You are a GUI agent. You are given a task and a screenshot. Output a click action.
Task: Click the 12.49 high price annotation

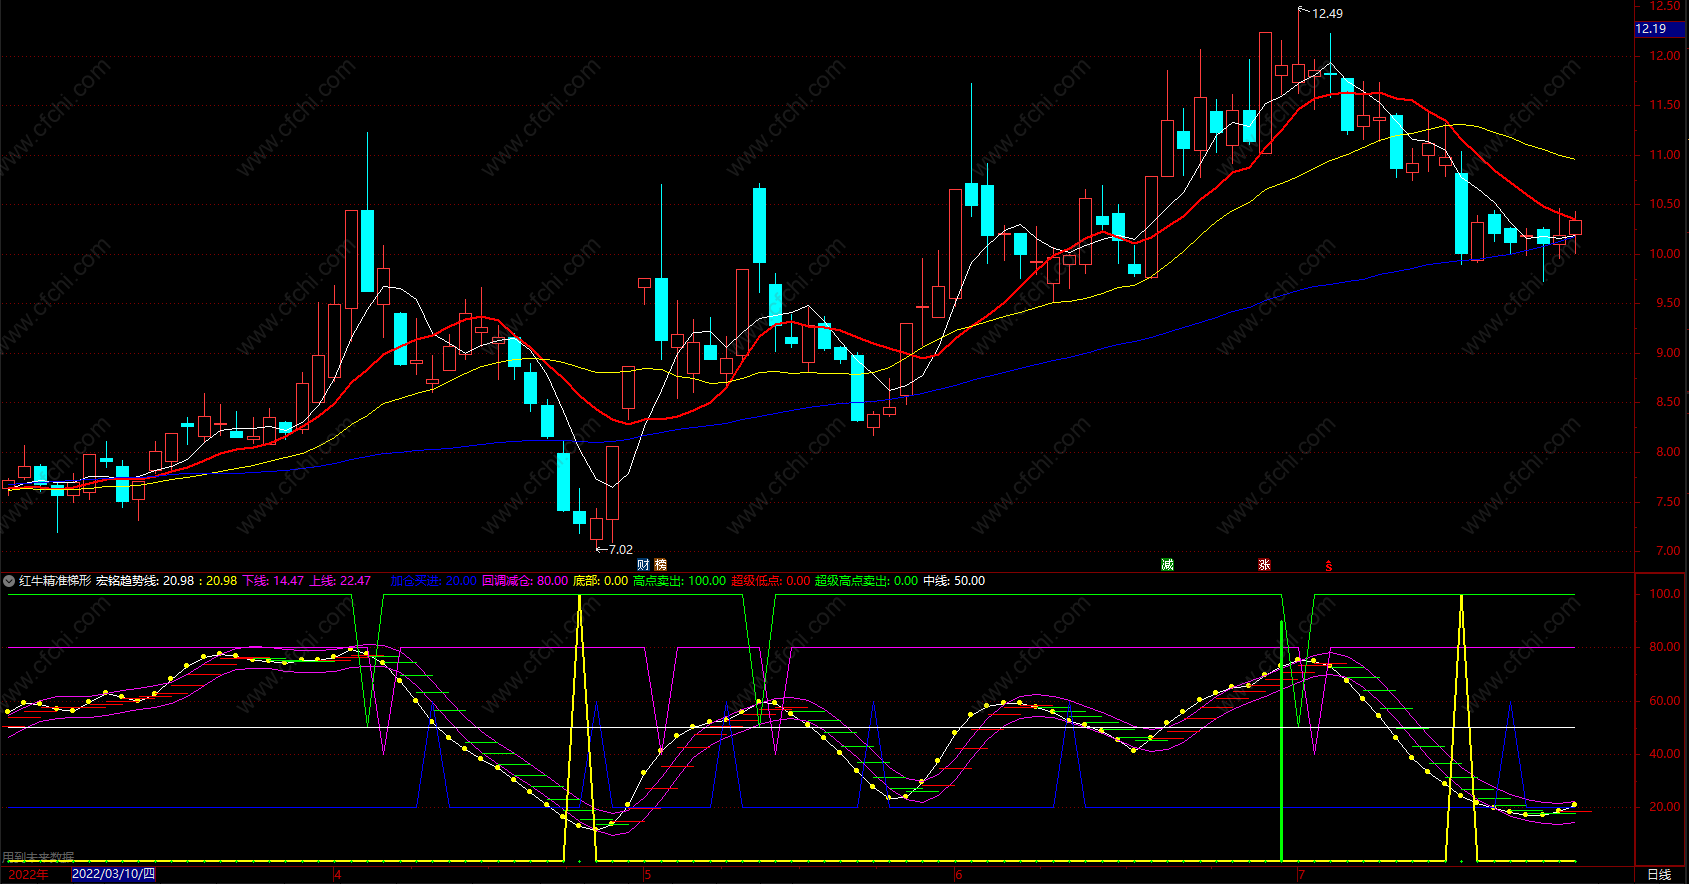point(1327,14)
